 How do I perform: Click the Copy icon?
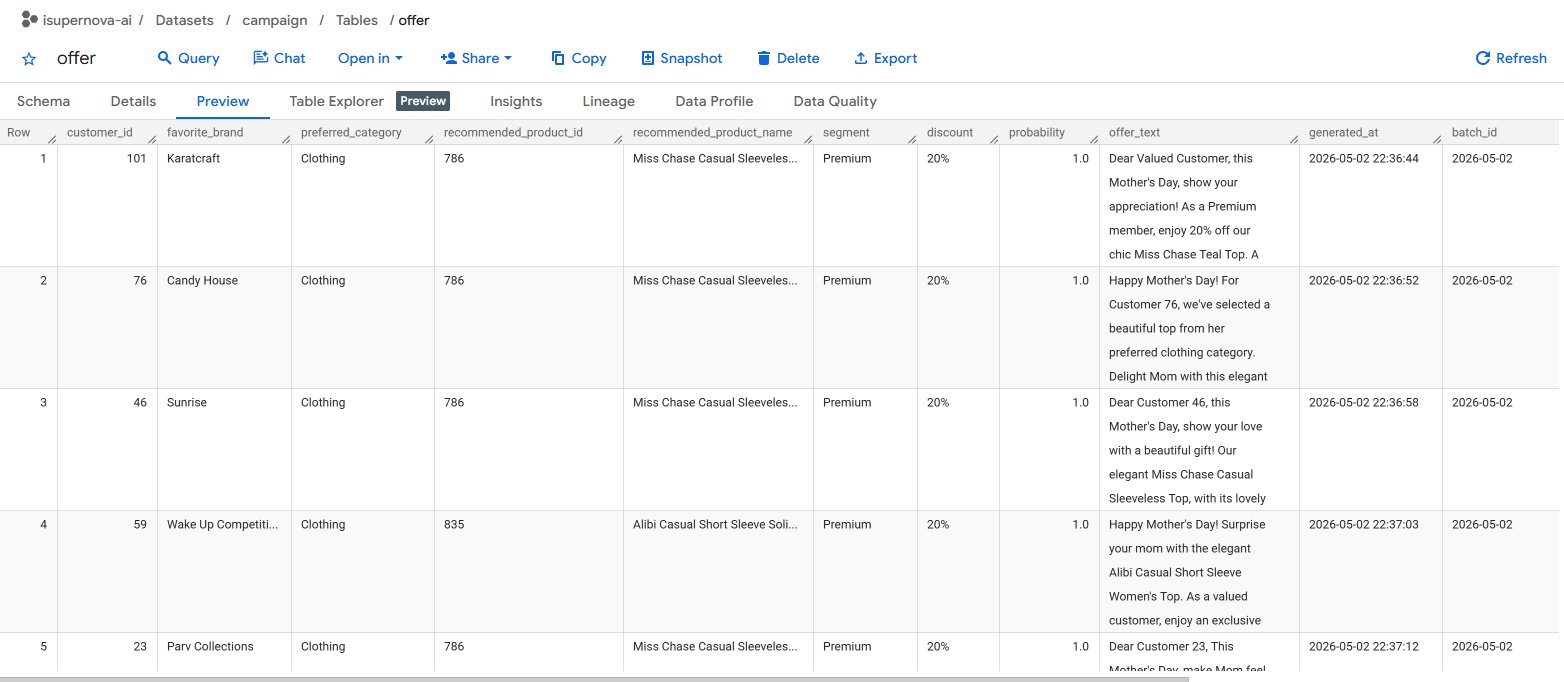click(x=558, y=58)
